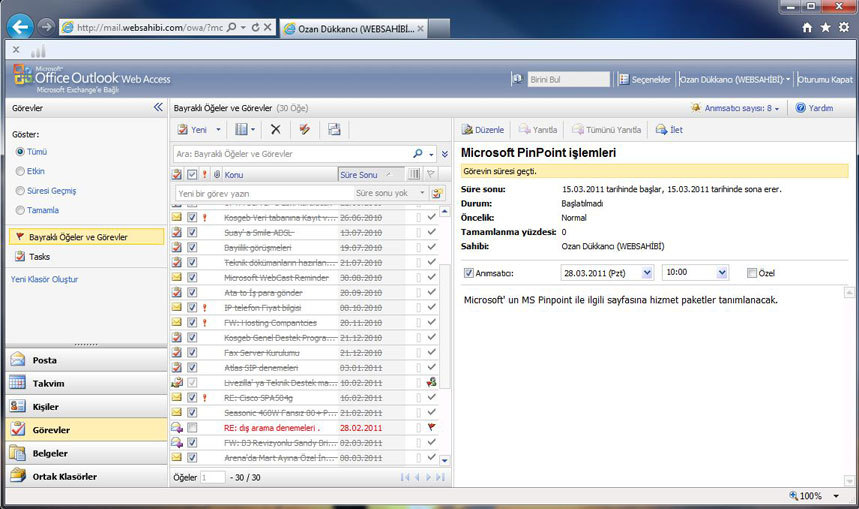Click Oturumu Kapat sign out
This screenshot has height=509, width=859.
click(825, 79)
